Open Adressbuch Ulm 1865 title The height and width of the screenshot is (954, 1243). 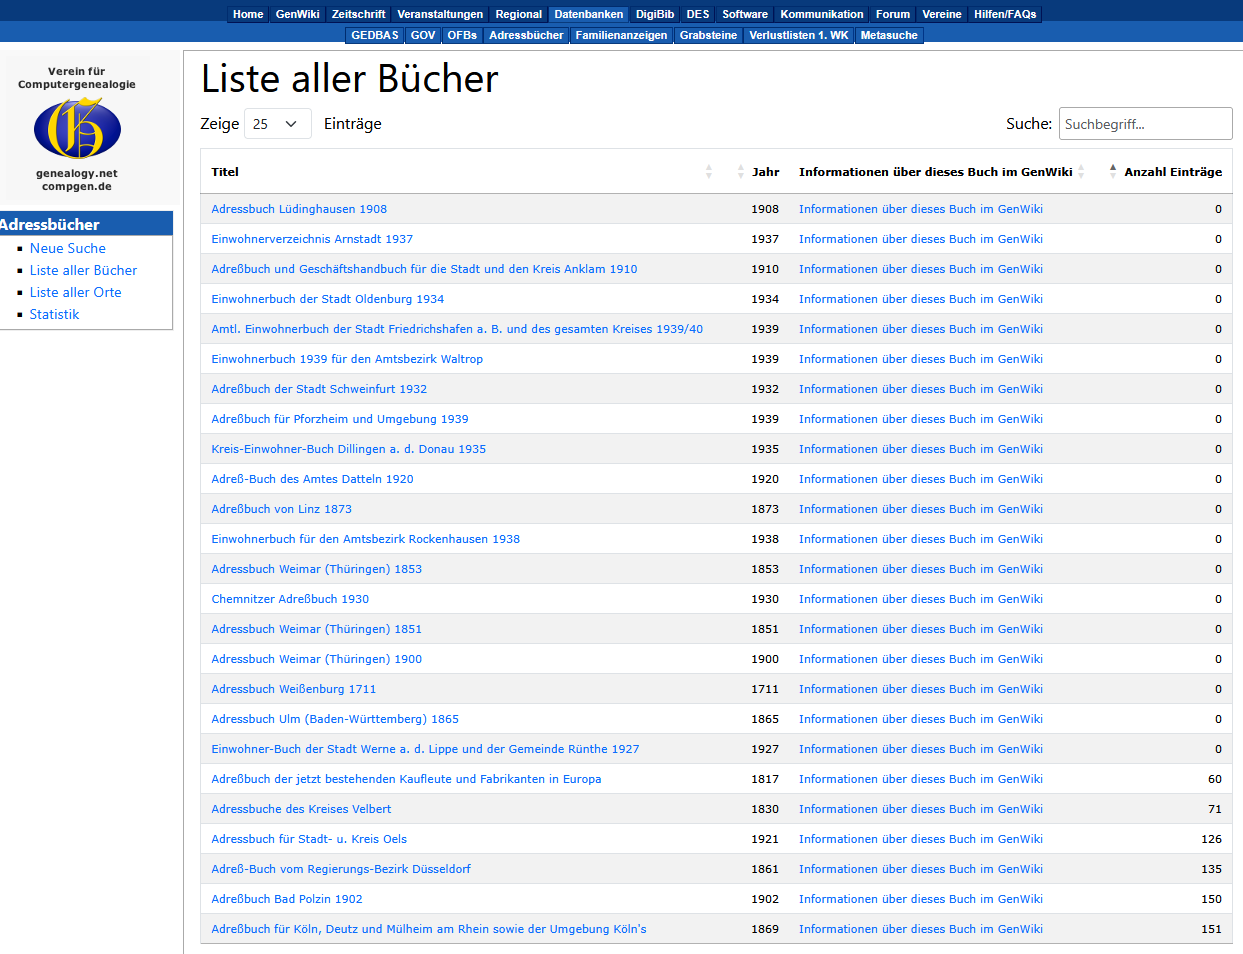coord(335,719)
